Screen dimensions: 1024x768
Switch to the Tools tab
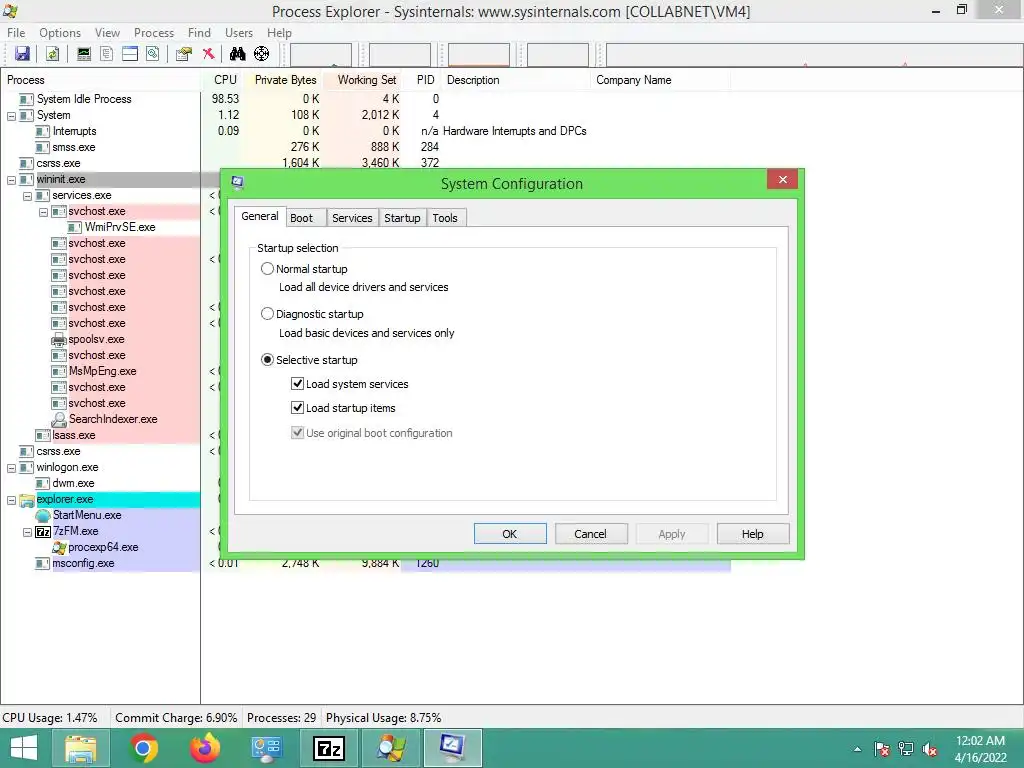tap(445, 218)
